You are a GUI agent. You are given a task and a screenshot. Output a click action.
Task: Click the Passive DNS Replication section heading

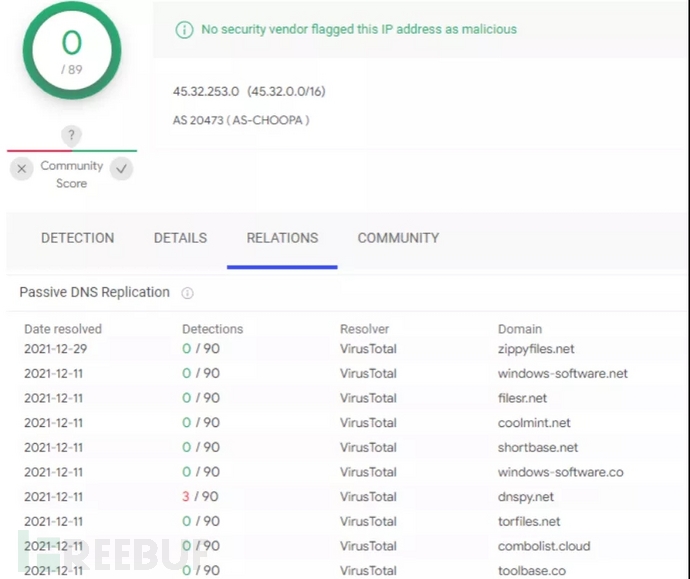(95, 292)
